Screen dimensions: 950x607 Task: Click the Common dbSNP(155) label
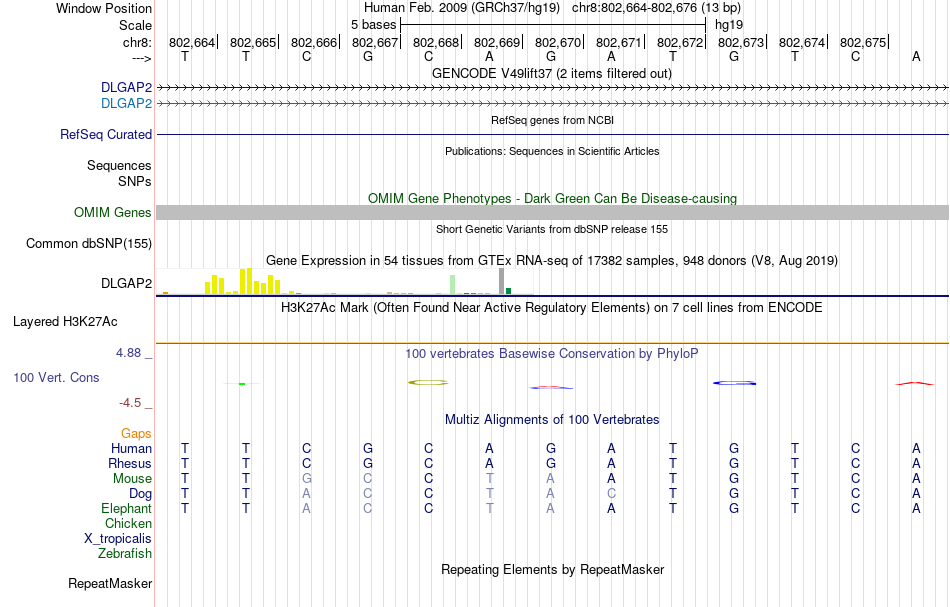click(88, 244)
